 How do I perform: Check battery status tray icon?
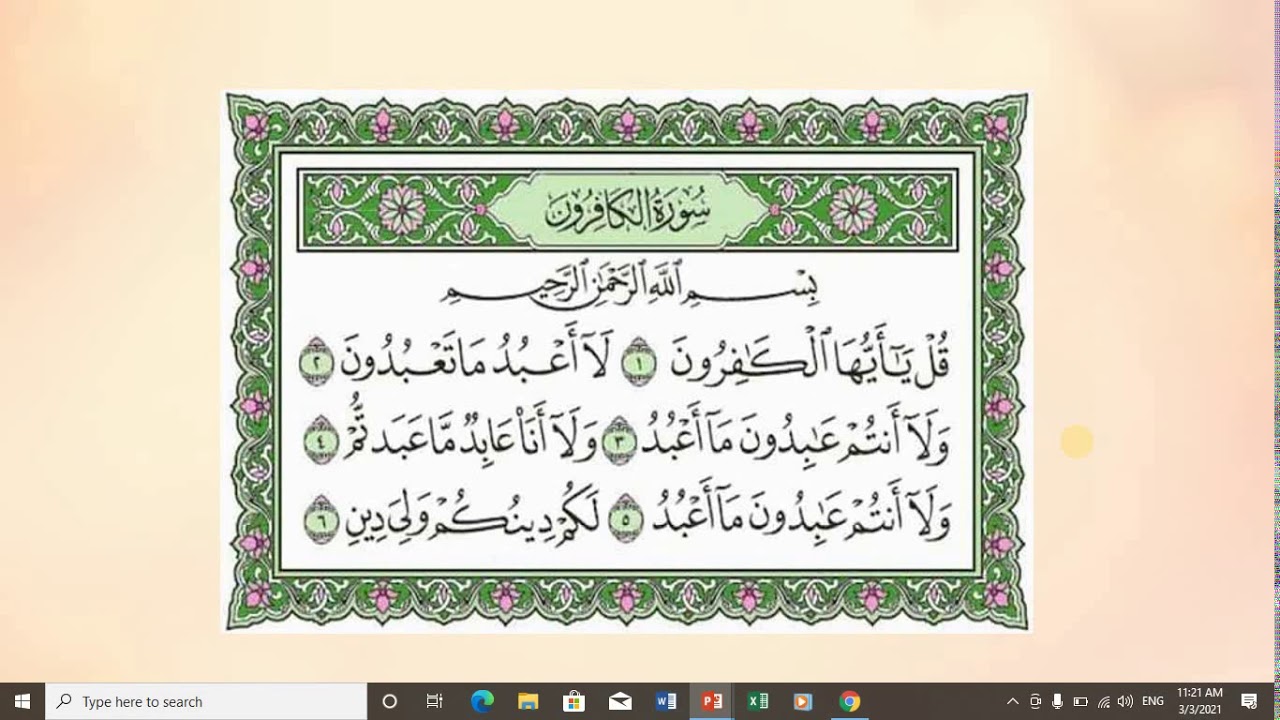(1080, 701)
